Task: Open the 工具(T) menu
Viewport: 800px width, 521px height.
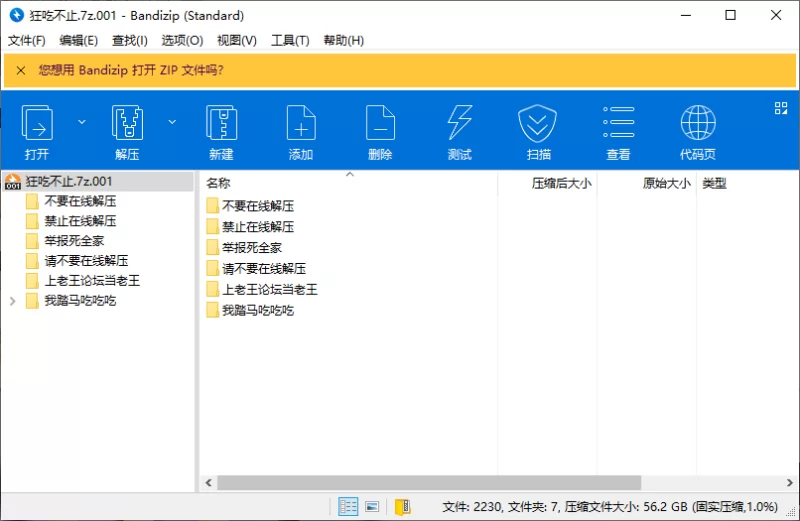Action: click(290, 40)
